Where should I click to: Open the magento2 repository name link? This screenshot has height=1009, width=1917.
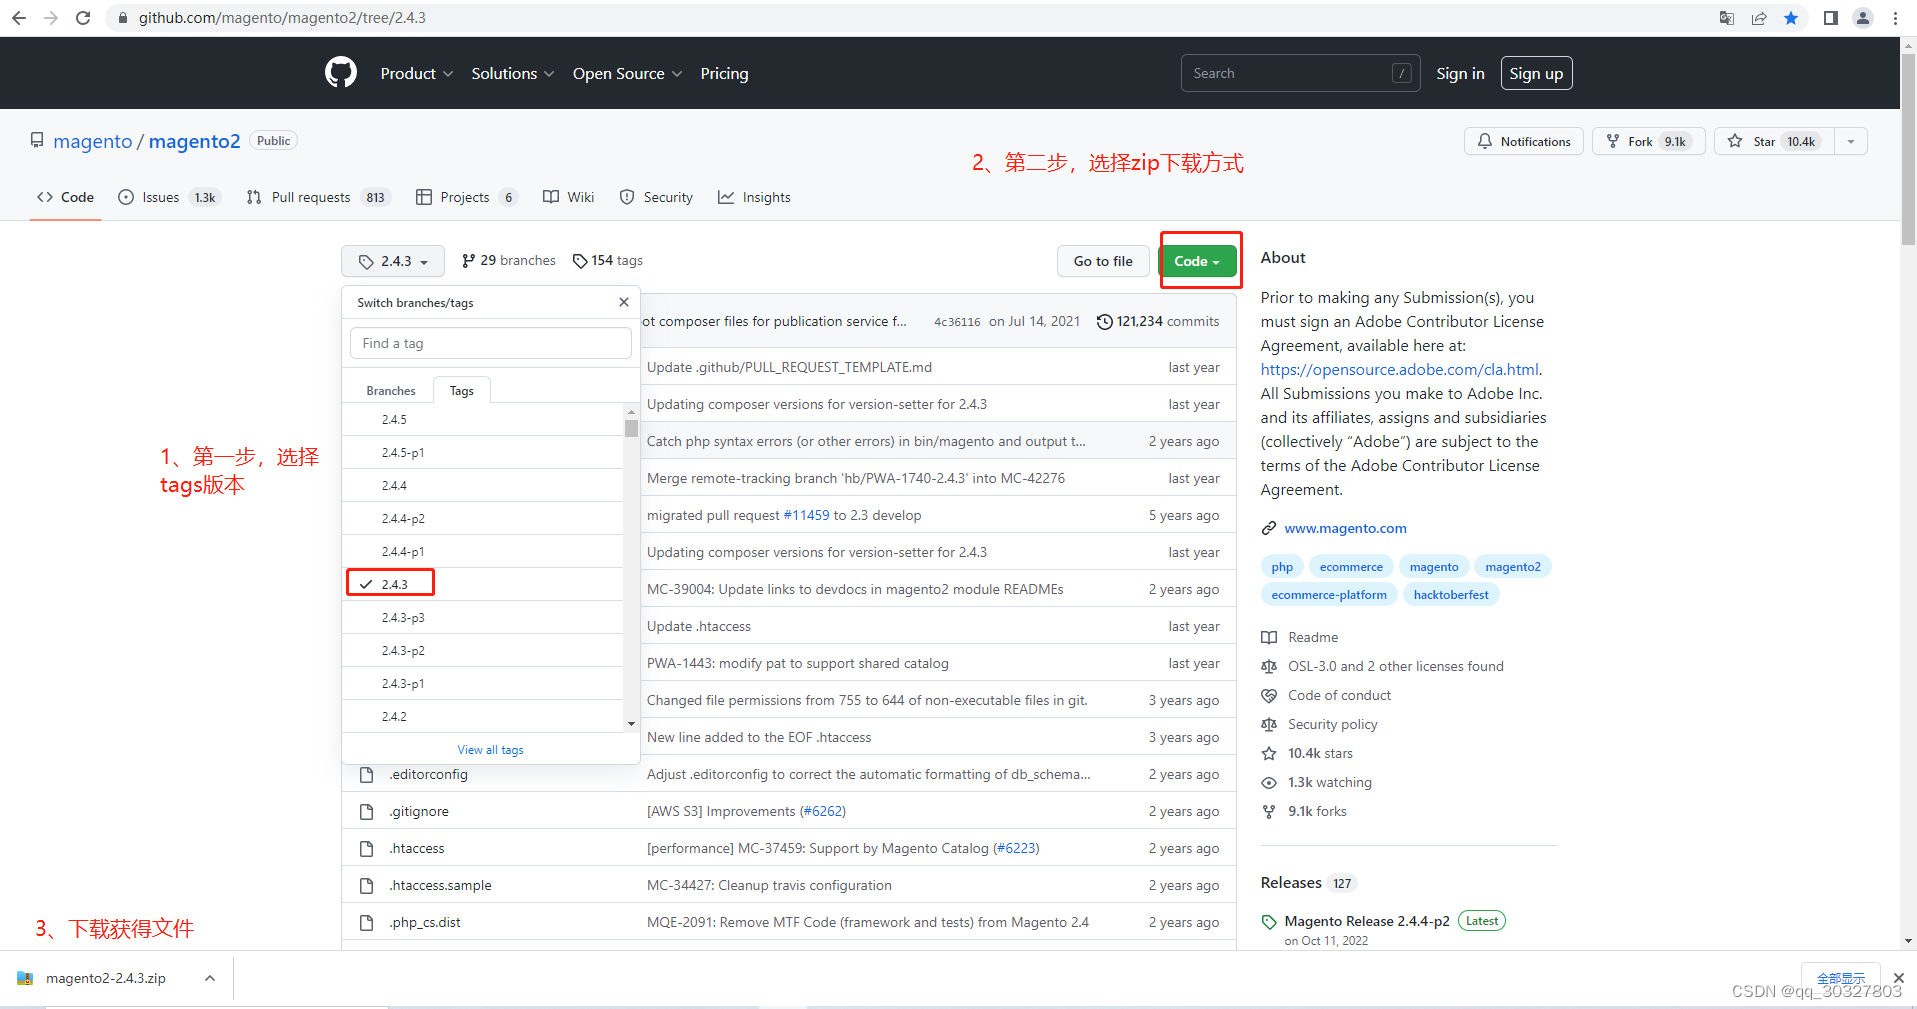[x=195, y=141]
